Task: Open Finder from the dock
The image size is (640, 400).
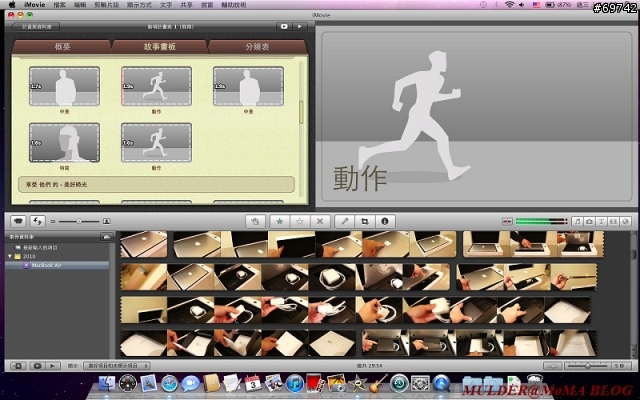Action: (107, 384)
